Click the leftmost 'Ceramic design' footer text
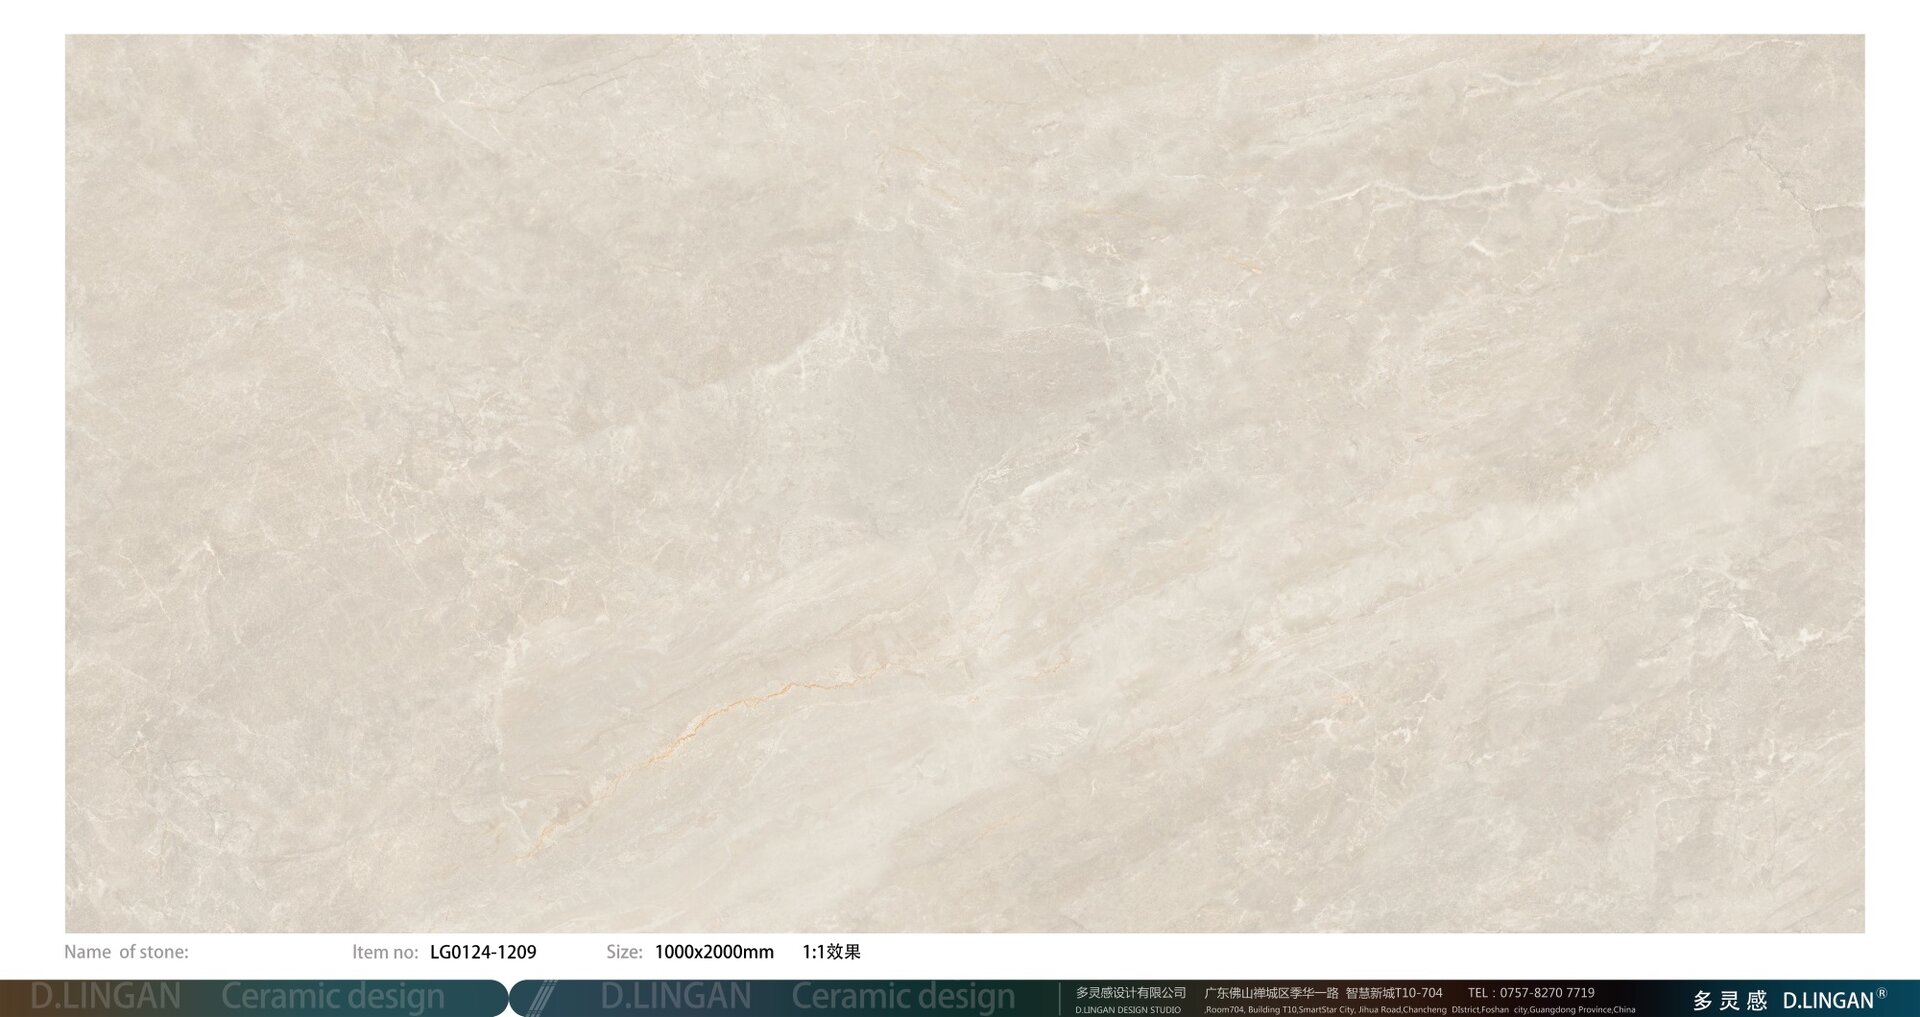Image resolution: width=1920 pixels, height=1017 pixels. point(332,997)
